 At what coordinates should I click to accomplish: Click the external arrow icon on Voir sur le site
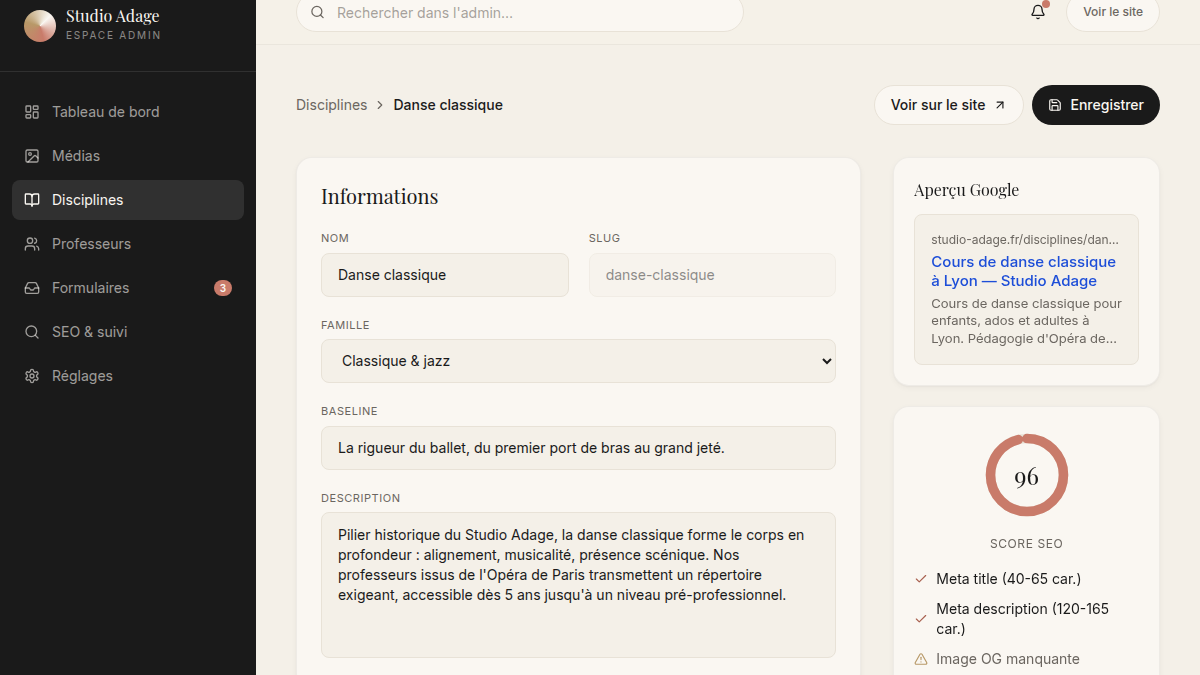pyautogui.click(x=1000, y=105)
